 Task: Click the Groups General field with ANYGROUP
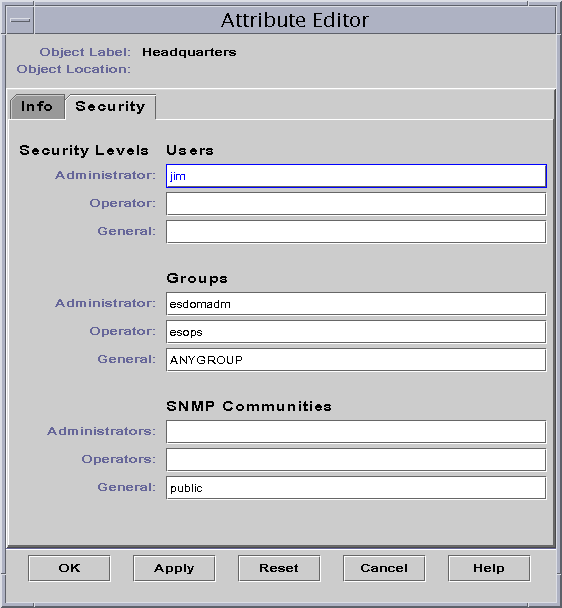pos(356,360)
